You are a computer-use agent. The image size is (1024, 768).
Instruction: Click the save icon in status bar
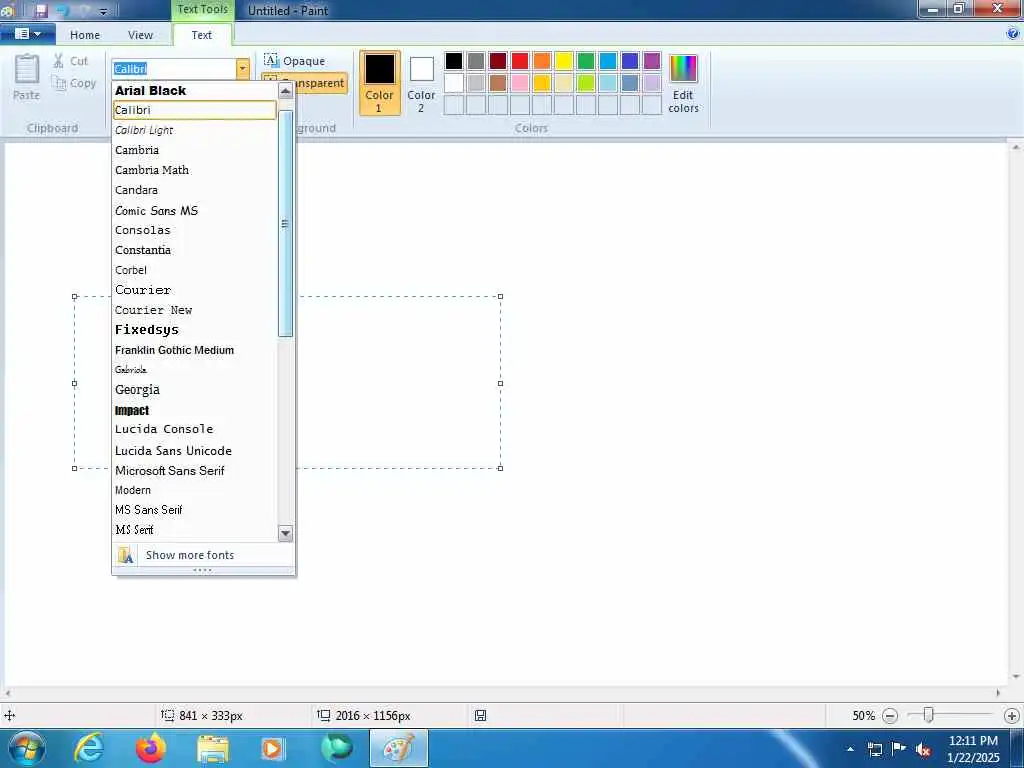480,716
